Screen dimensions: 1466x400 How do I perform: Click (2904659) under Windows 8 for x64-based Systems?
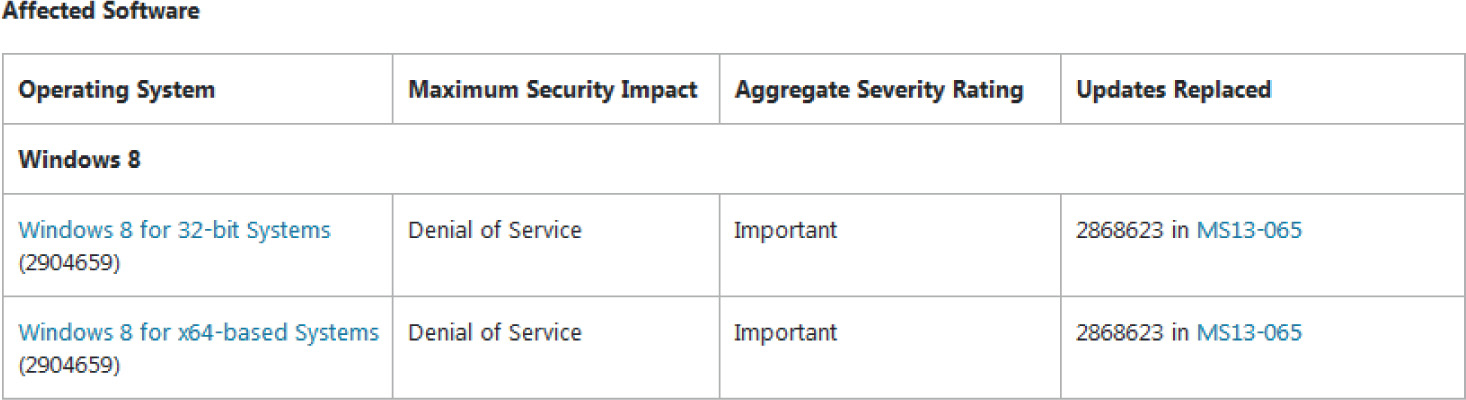click(69, 365)
